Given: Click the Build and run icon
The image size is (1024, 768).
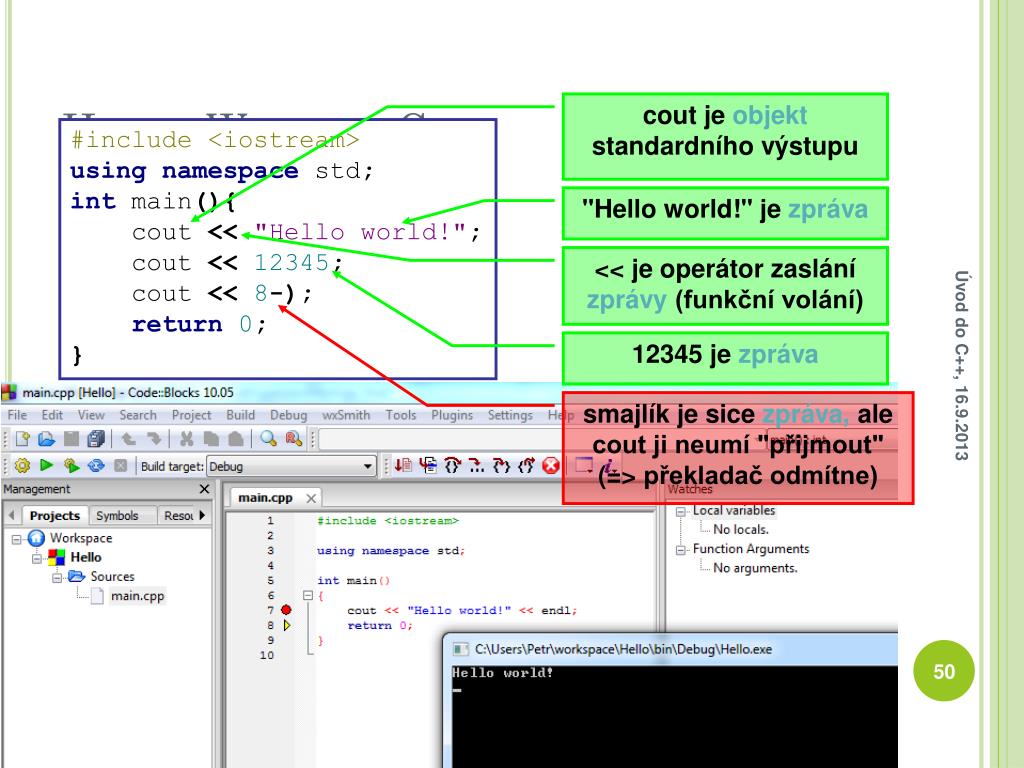Looking at the screenshot, I should pos(72,466).
